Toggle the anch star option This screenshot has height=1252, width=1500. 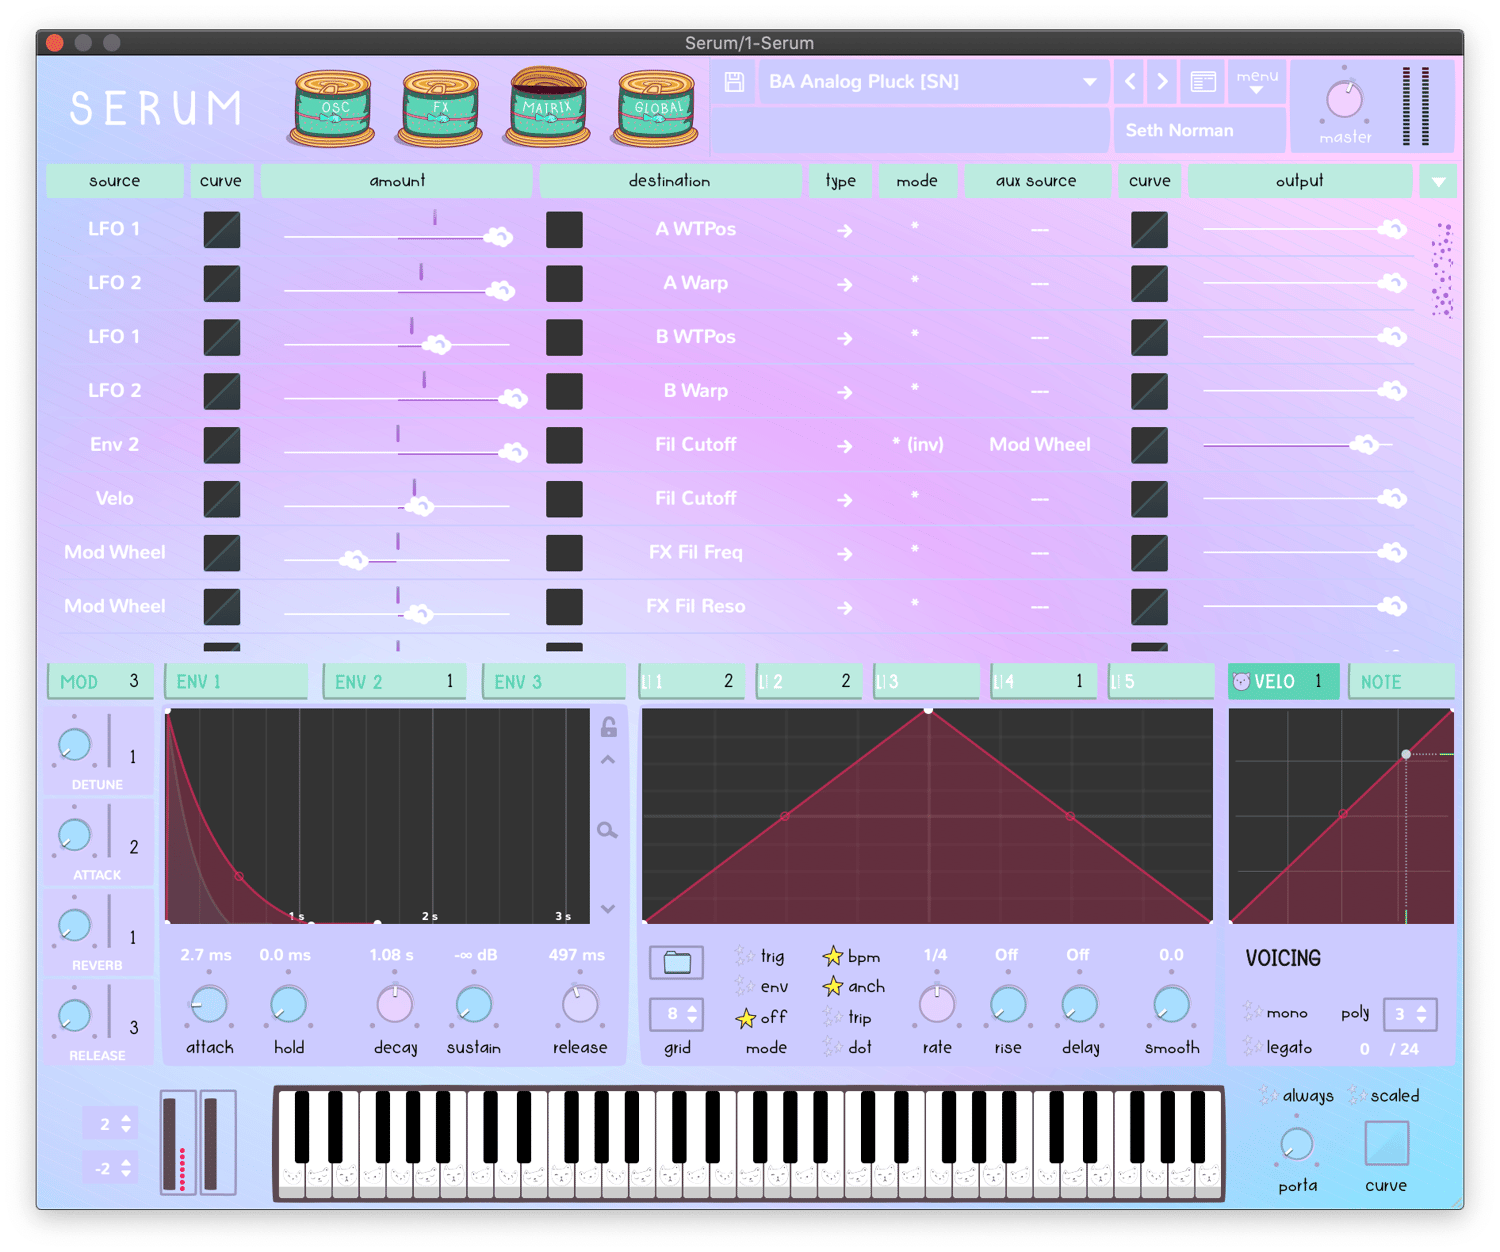[x=854, y=987]
